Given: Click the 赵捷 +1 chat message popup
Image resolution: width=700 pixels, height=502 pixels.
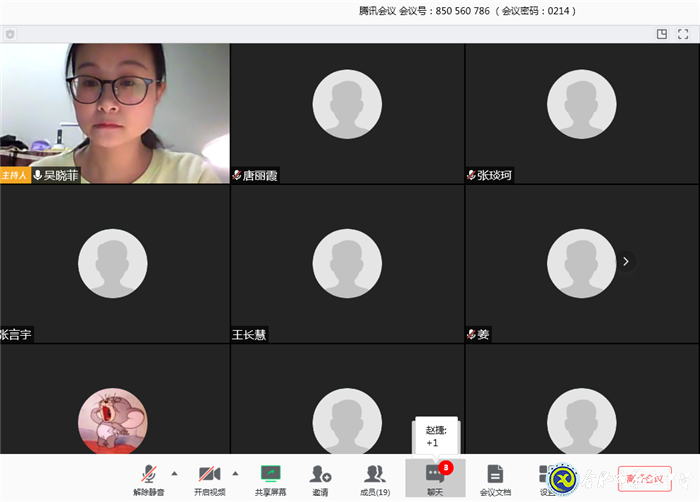Looking at the screenshot, I should pos(436,436).
